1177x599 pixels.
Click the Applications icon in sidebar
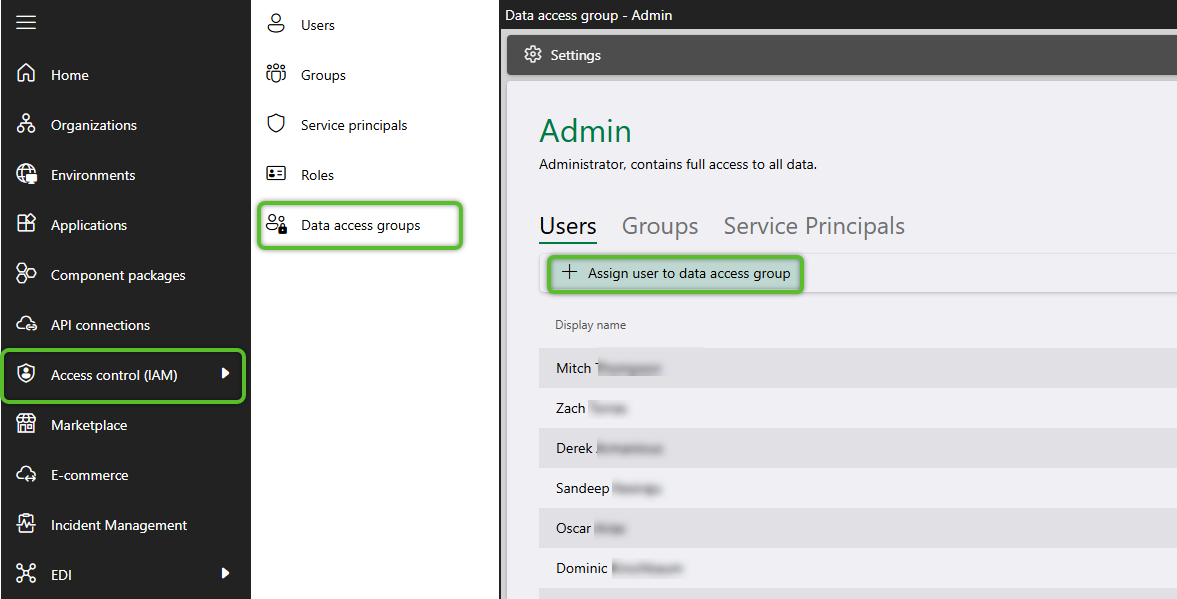(27, 225)
